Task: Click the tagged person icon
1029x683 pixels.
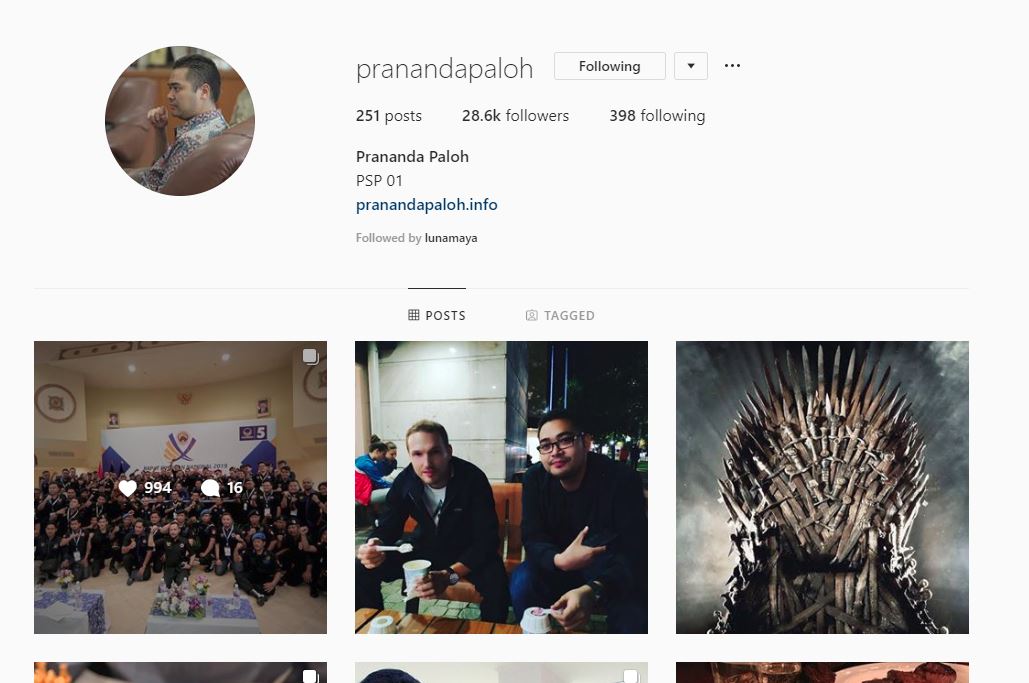Action: click(532, 316)
